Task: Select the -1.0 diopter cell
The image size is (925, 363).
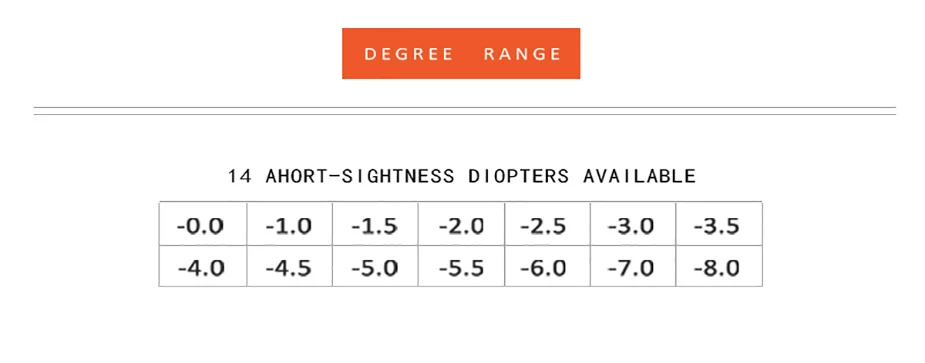Action: point(289,224)
